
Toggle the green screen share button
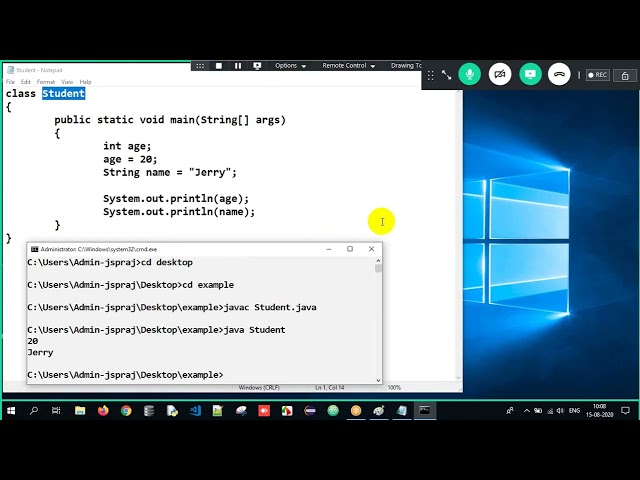[530, 74]
